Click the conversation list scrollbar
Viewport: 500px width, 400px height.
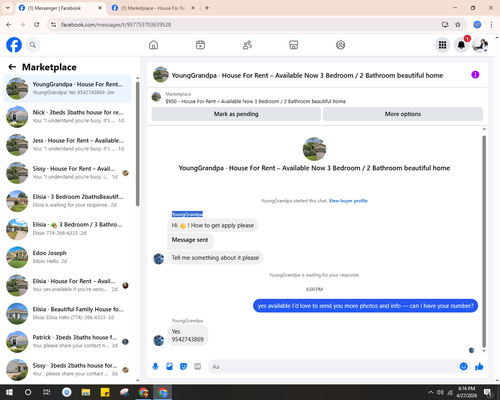point(137,144)
